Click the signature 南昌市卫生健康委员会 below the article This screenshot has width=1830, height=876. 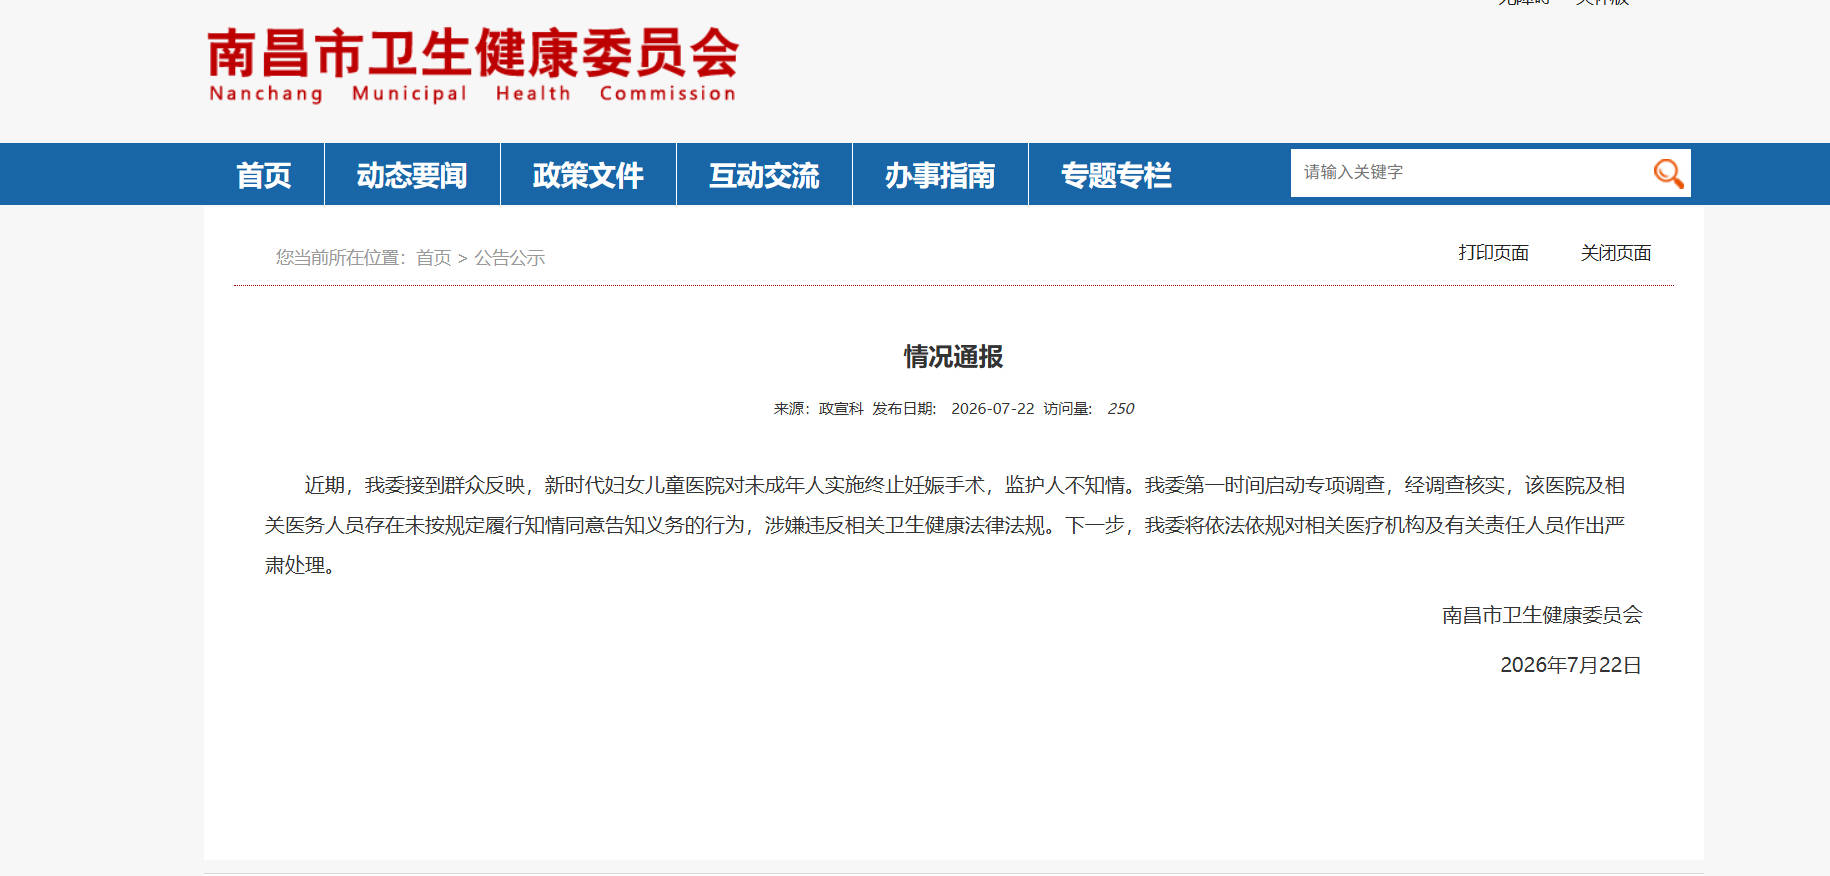tap(1542, 615)
